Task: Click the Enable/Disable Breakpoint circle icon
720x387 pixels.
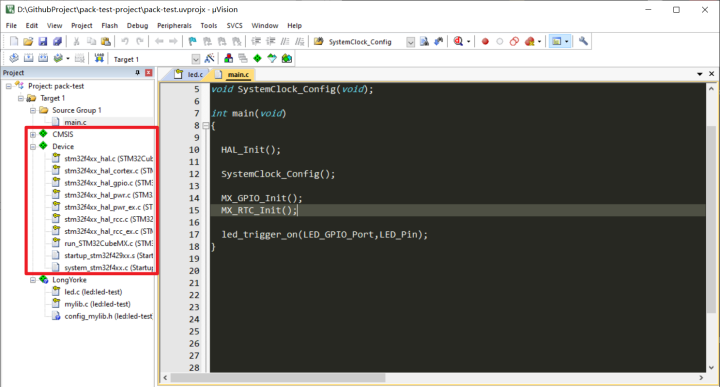Action: click(500, 41)
